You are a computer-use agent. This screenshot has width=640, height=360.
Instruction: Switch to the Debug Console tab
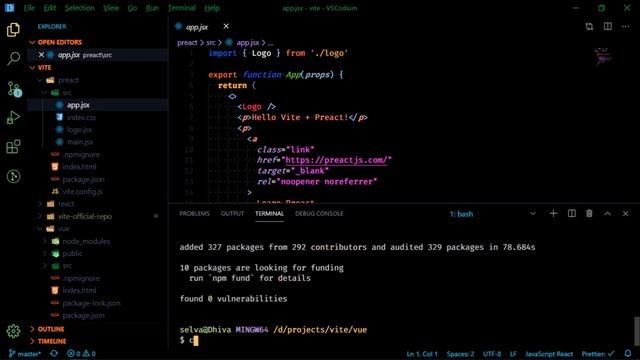click(319, 213)
